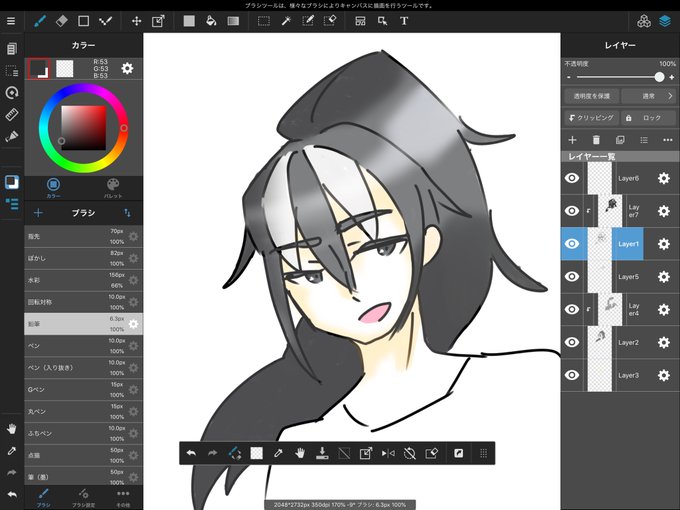Select the 水彩 brush from list
The width and height of the screenshot is (680, 510).
click(83, 280)
